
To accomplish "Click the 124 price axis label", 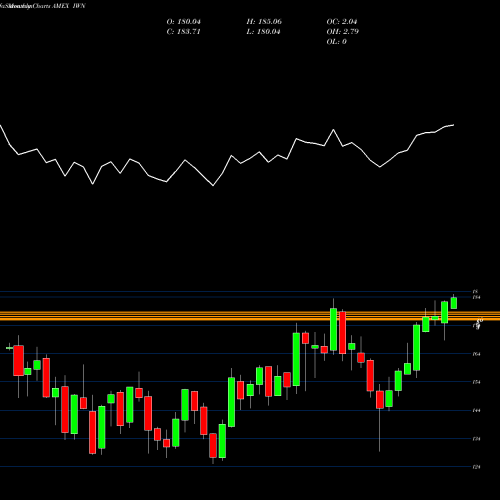I will pyautogui.click(x=477, y=467).
